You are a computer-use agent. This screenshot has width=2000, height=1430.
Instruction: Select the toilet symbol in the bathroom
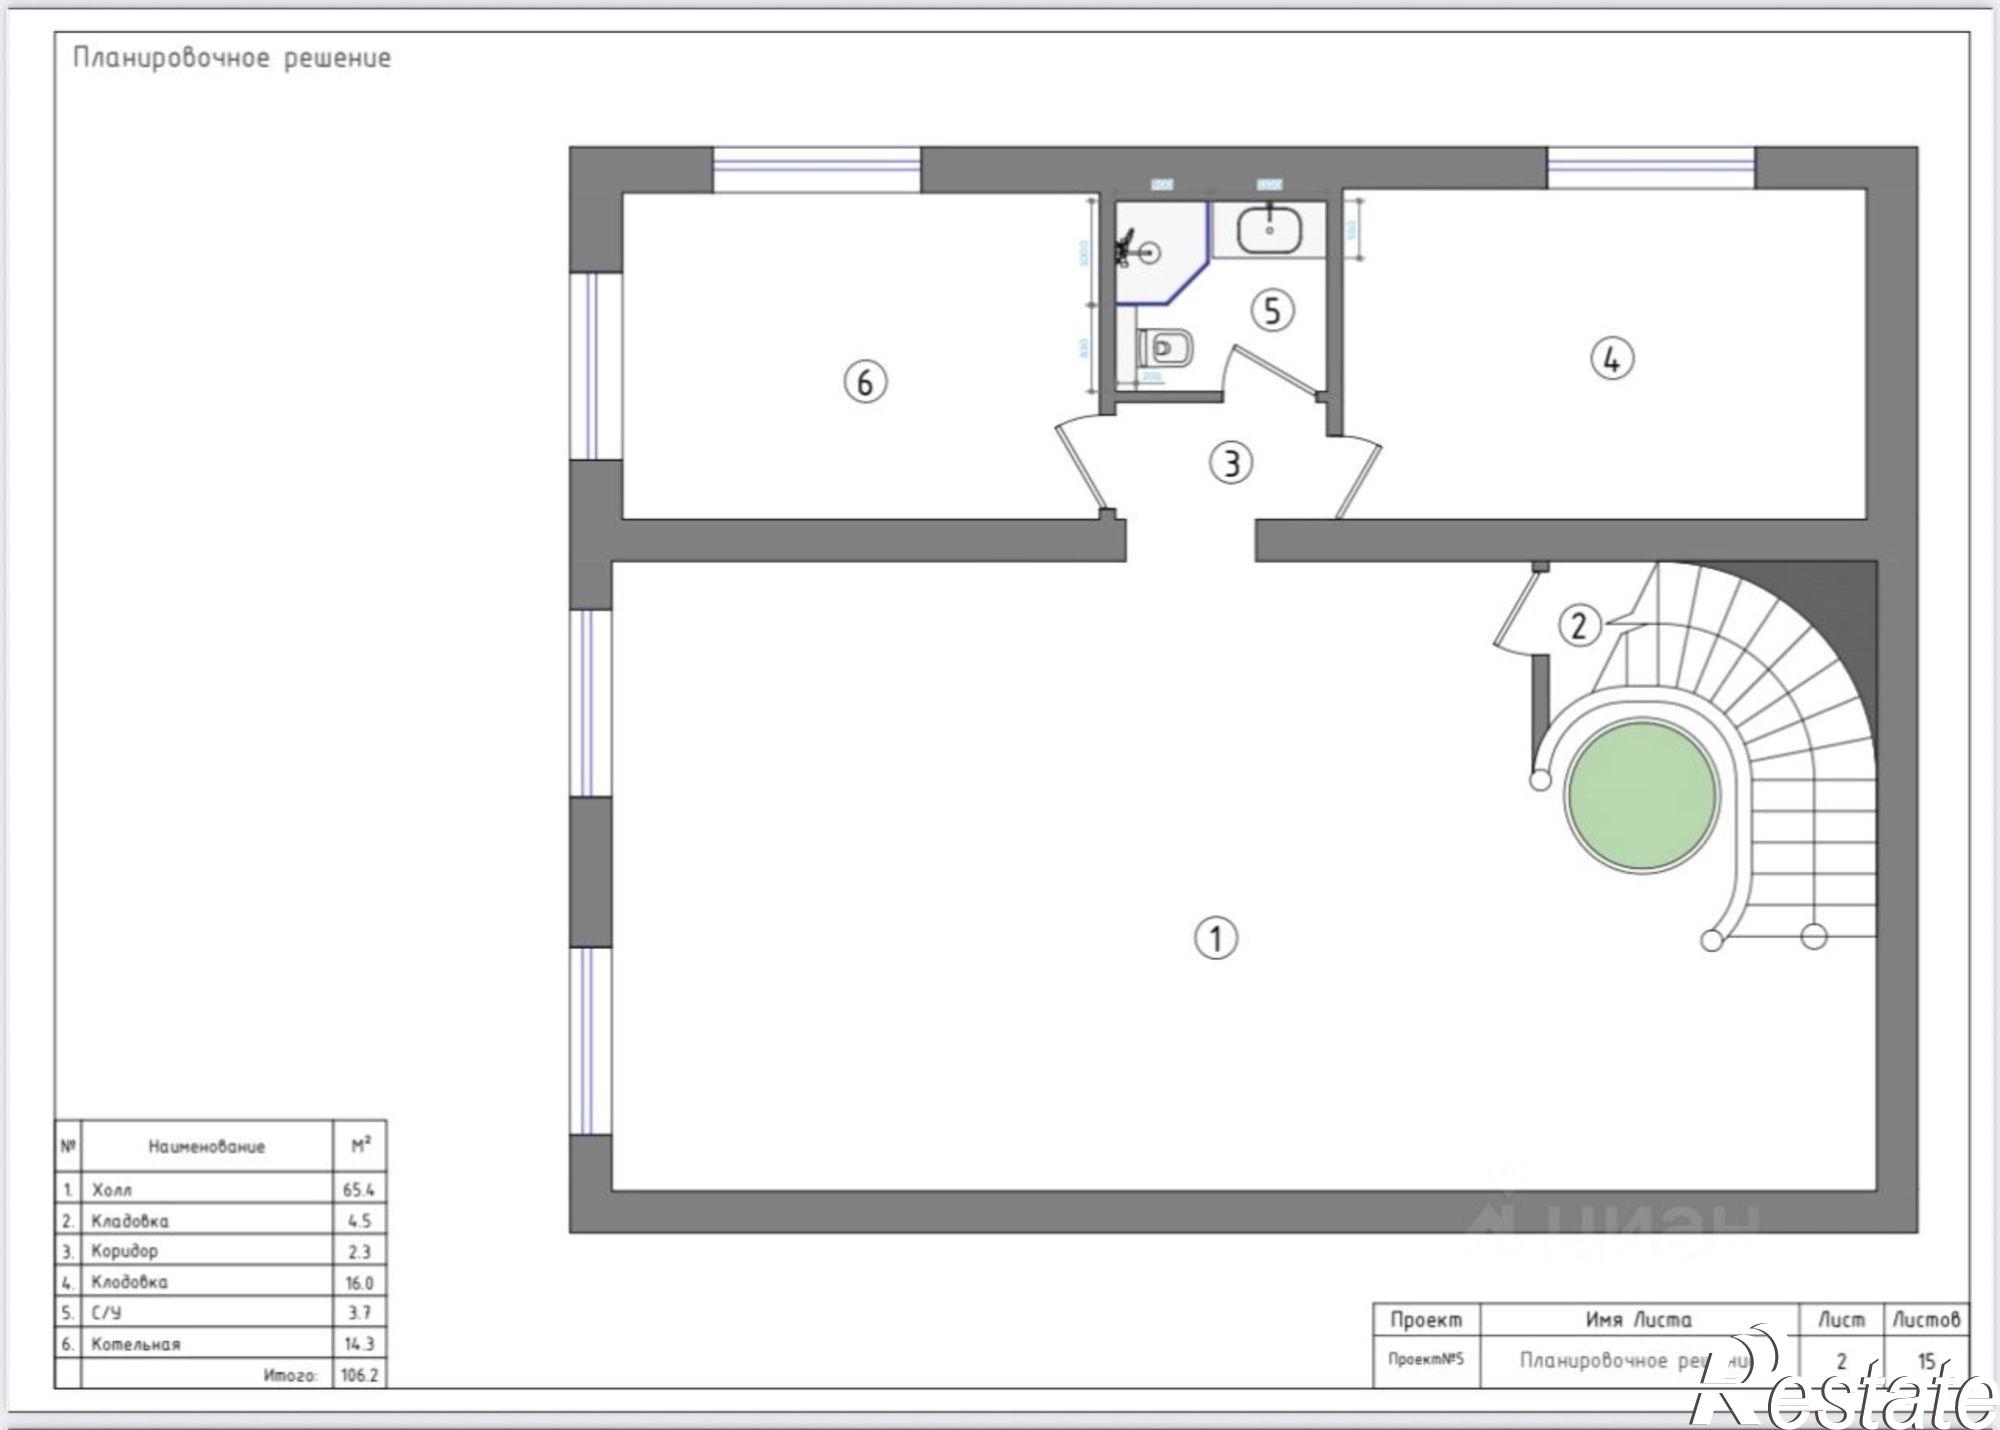coord(1166,348)
